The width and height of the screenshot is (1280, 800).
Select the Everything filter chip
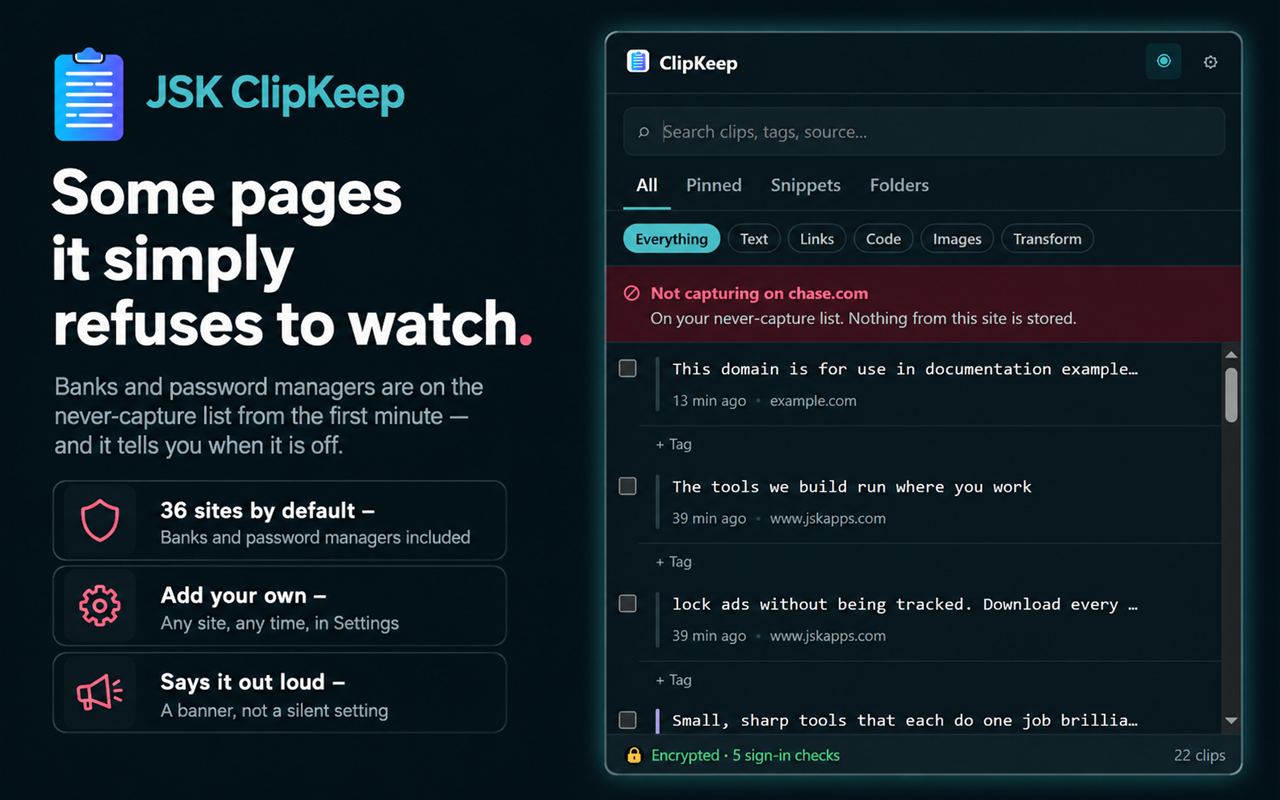pos(671,239)
